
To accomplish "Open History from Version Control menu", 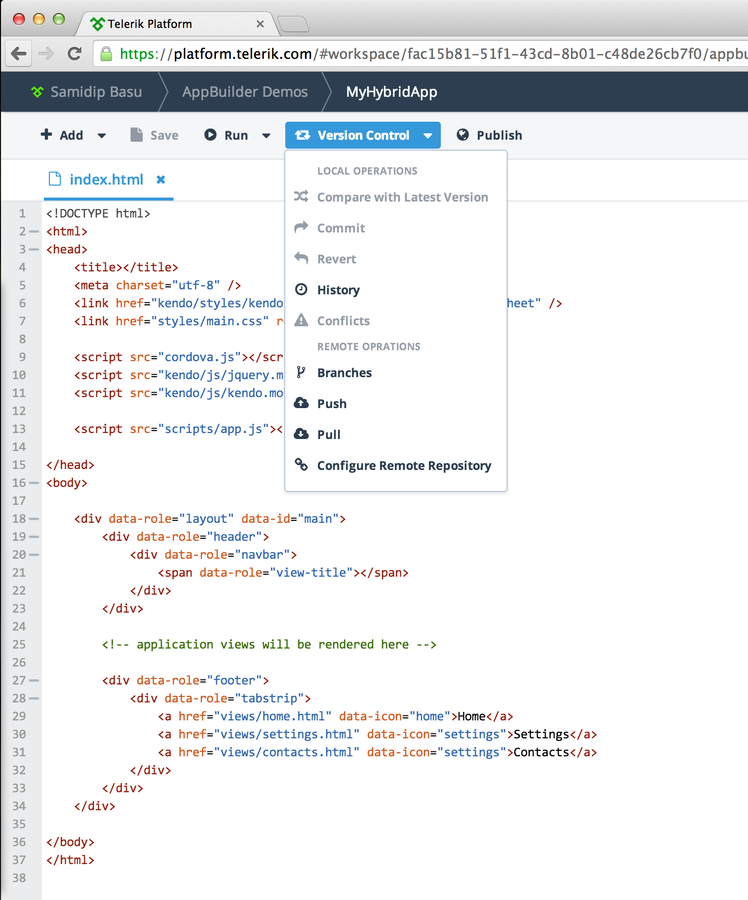I will (396, 290).
